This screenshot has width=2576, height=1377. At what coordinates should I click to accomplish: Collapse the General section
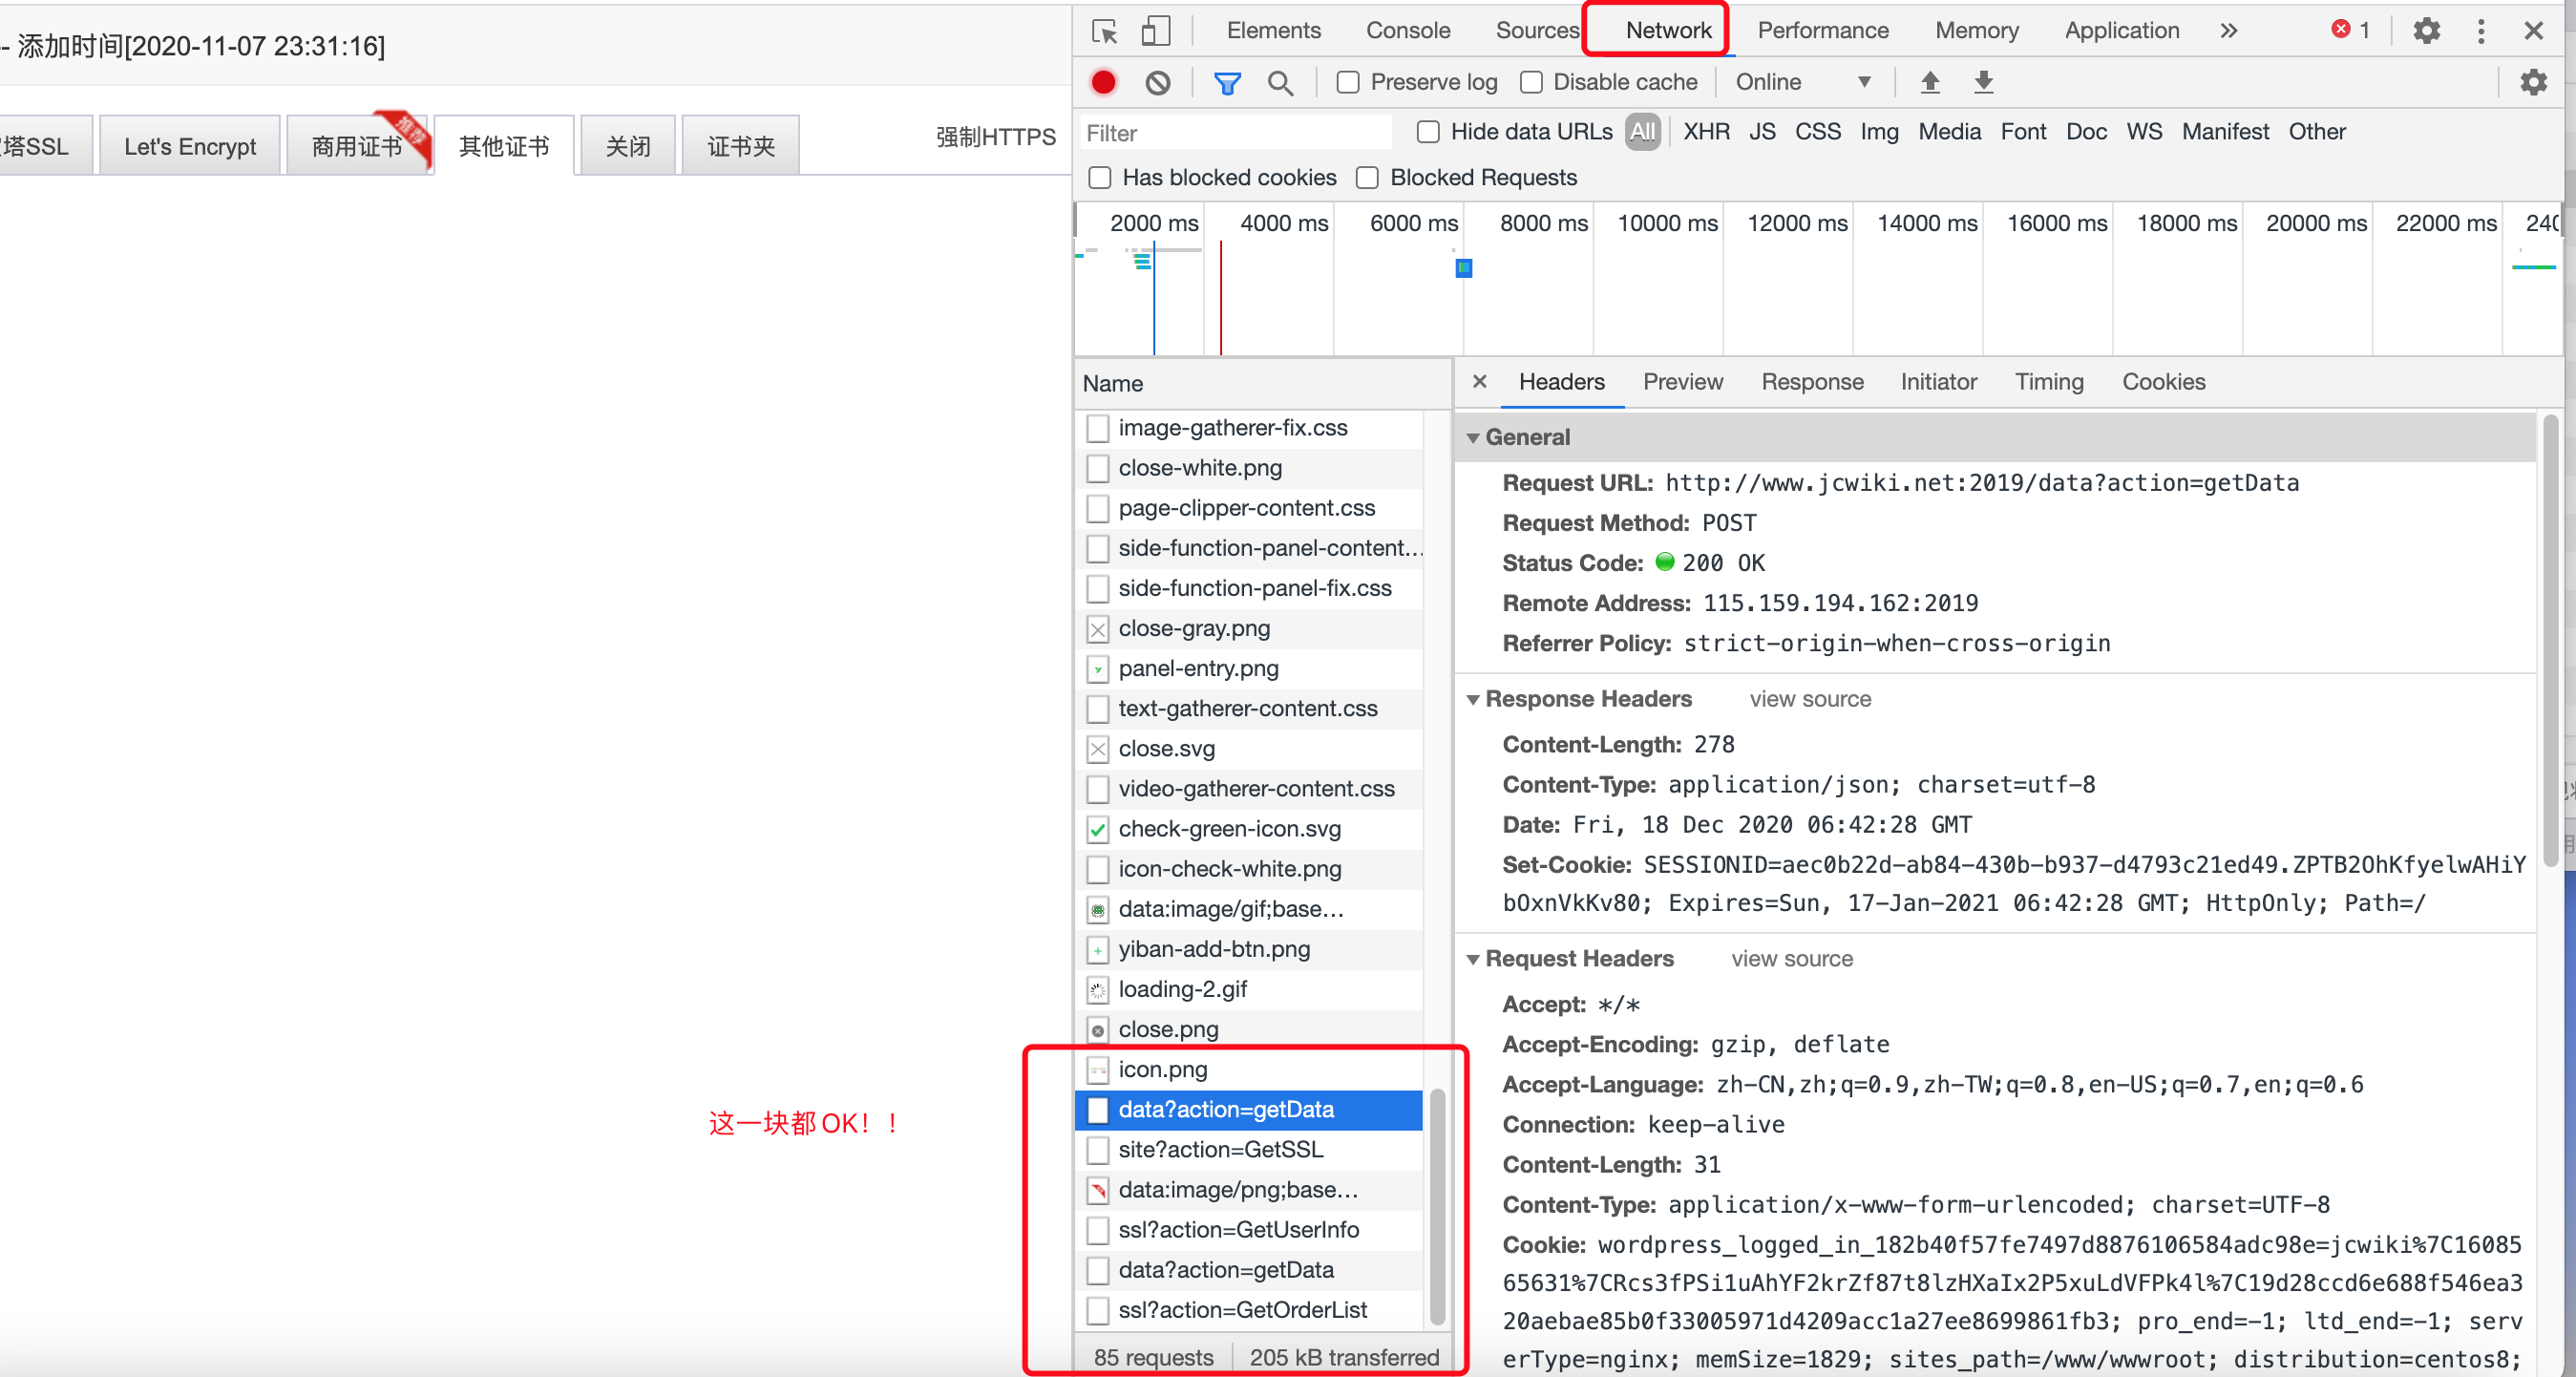coord(1473,438)
